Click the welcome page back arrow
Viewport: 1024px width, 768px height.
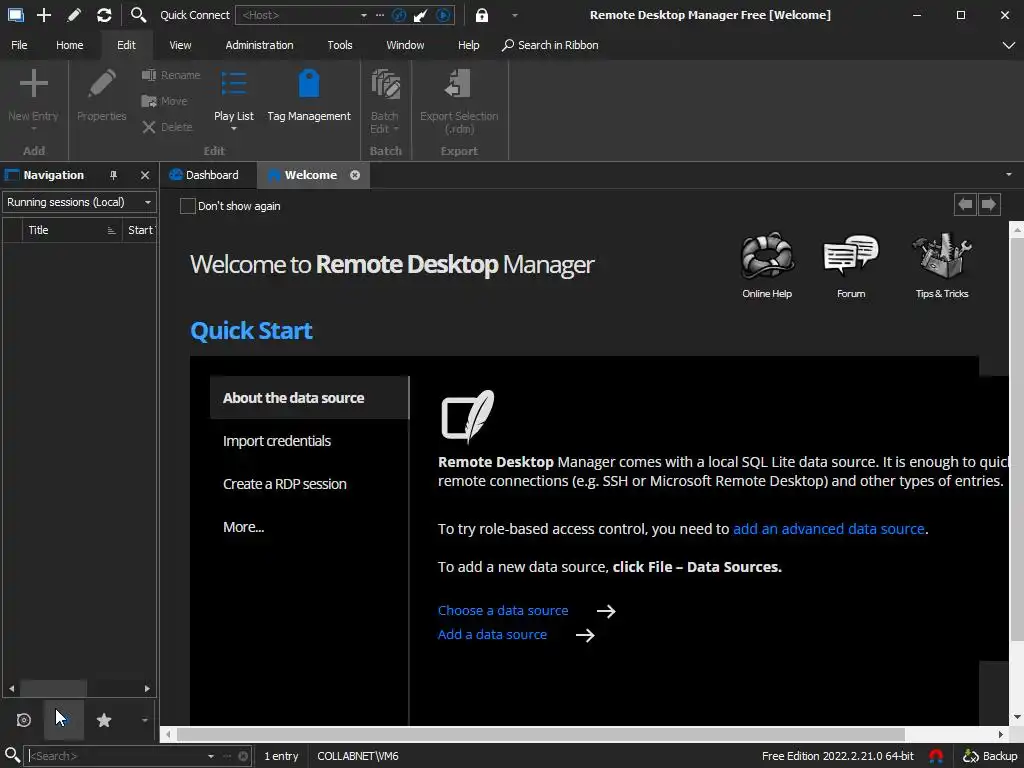965,204
